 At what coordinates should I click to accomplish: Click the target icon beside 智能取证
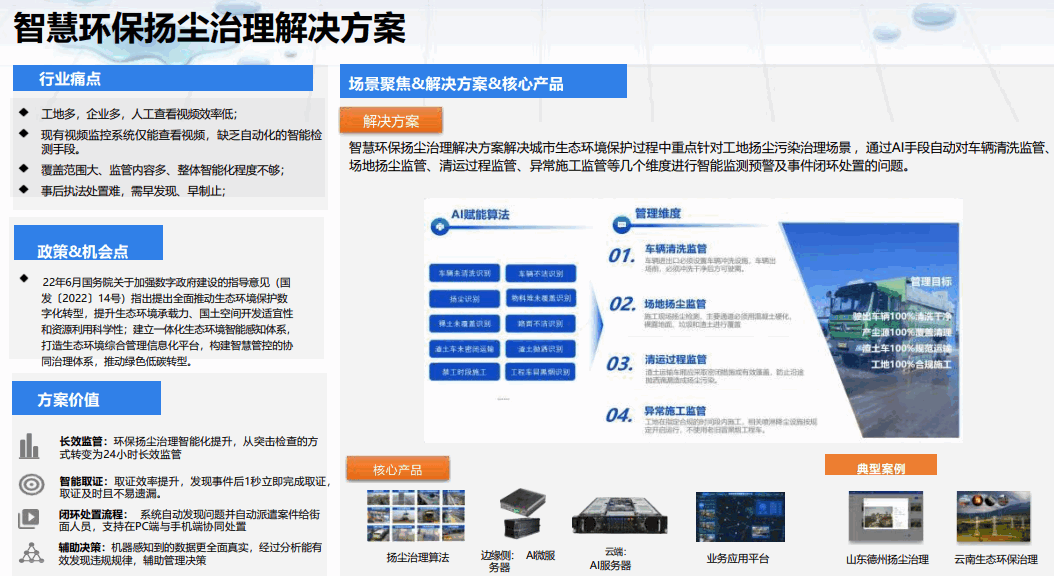(31, 485)
